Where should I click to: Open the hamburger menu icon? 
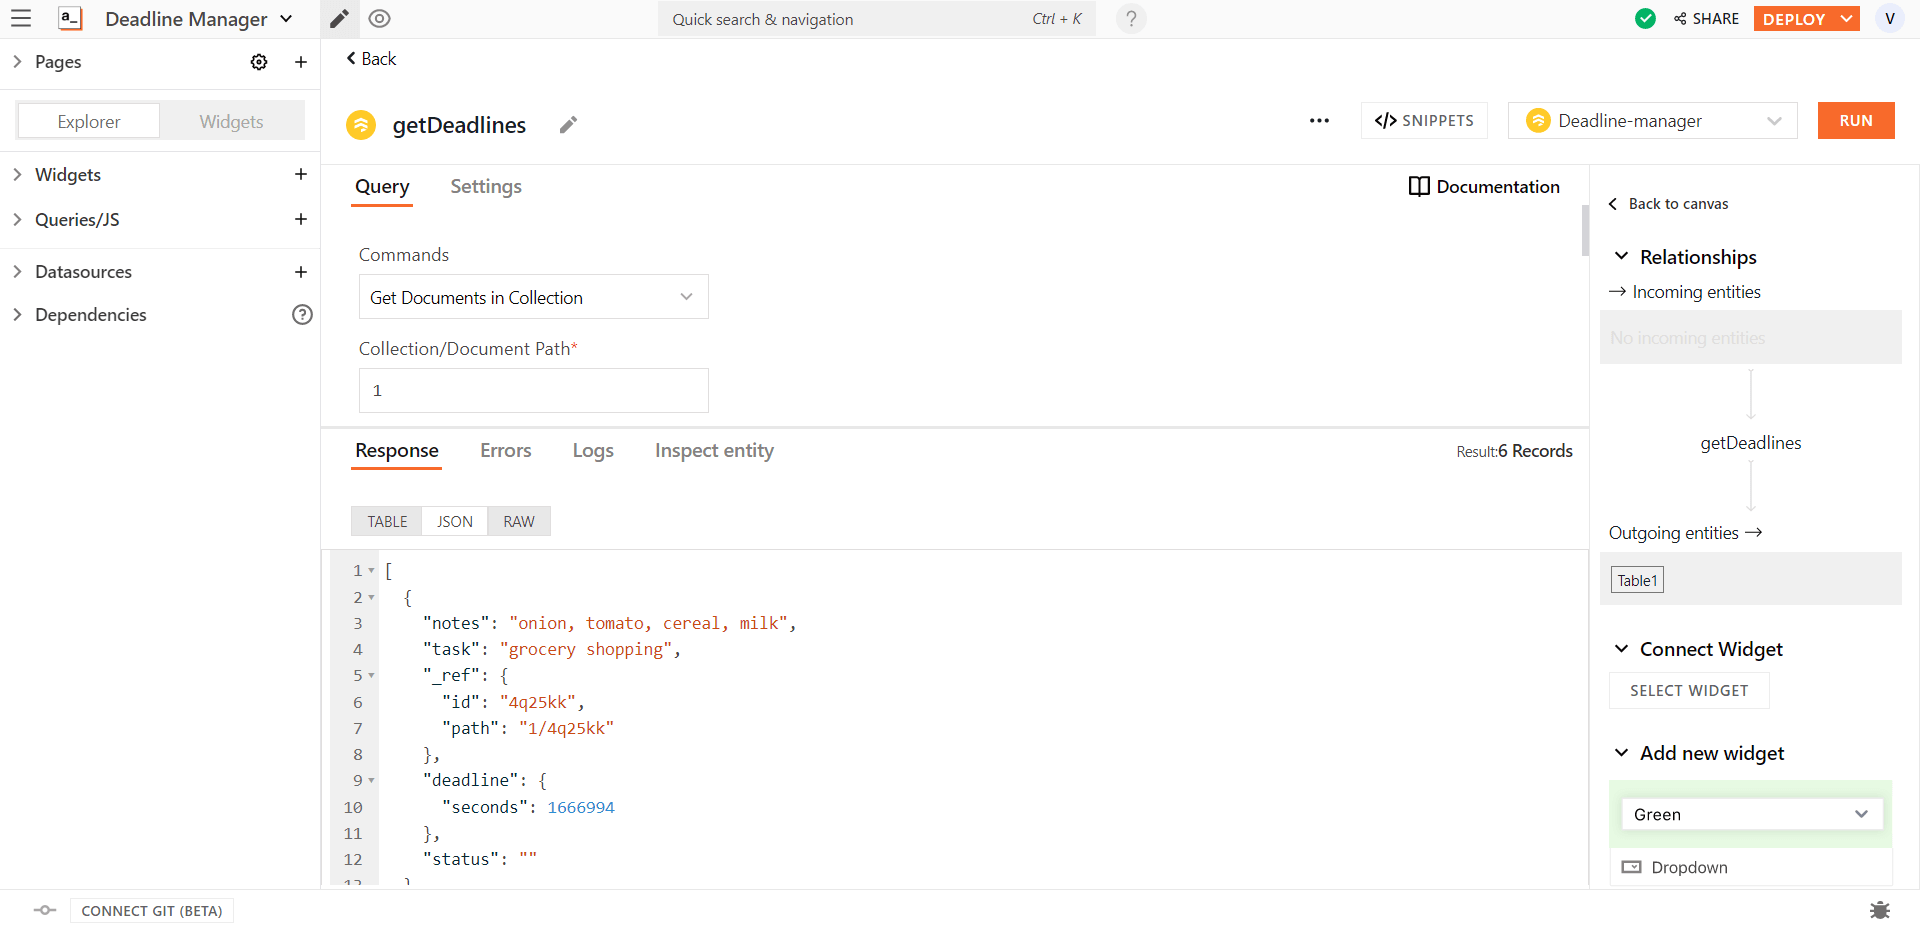[21, 19]
